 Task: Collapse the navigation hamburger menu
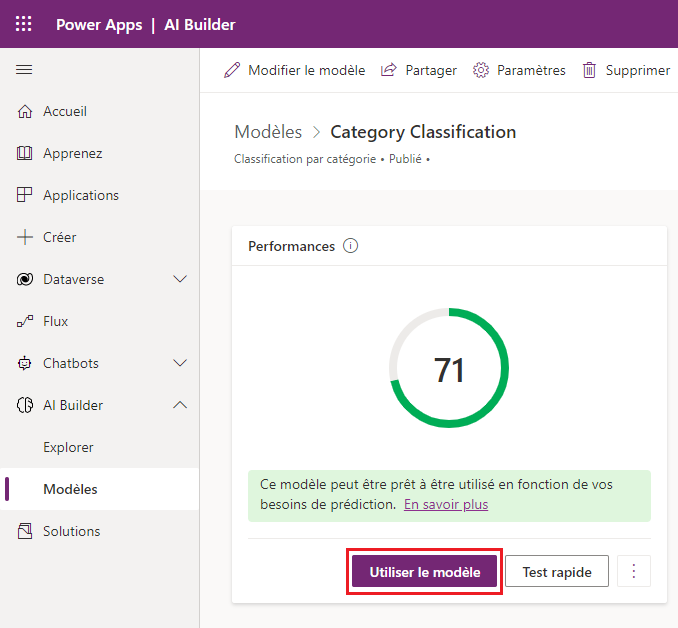click(x=24, y=70)
